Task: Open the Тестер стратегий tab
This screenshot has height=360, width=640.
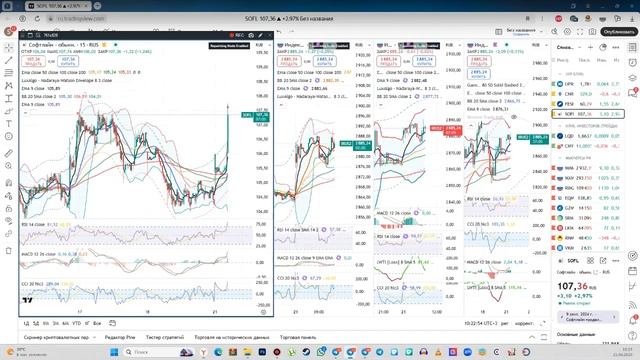Action: click(165, 338)
